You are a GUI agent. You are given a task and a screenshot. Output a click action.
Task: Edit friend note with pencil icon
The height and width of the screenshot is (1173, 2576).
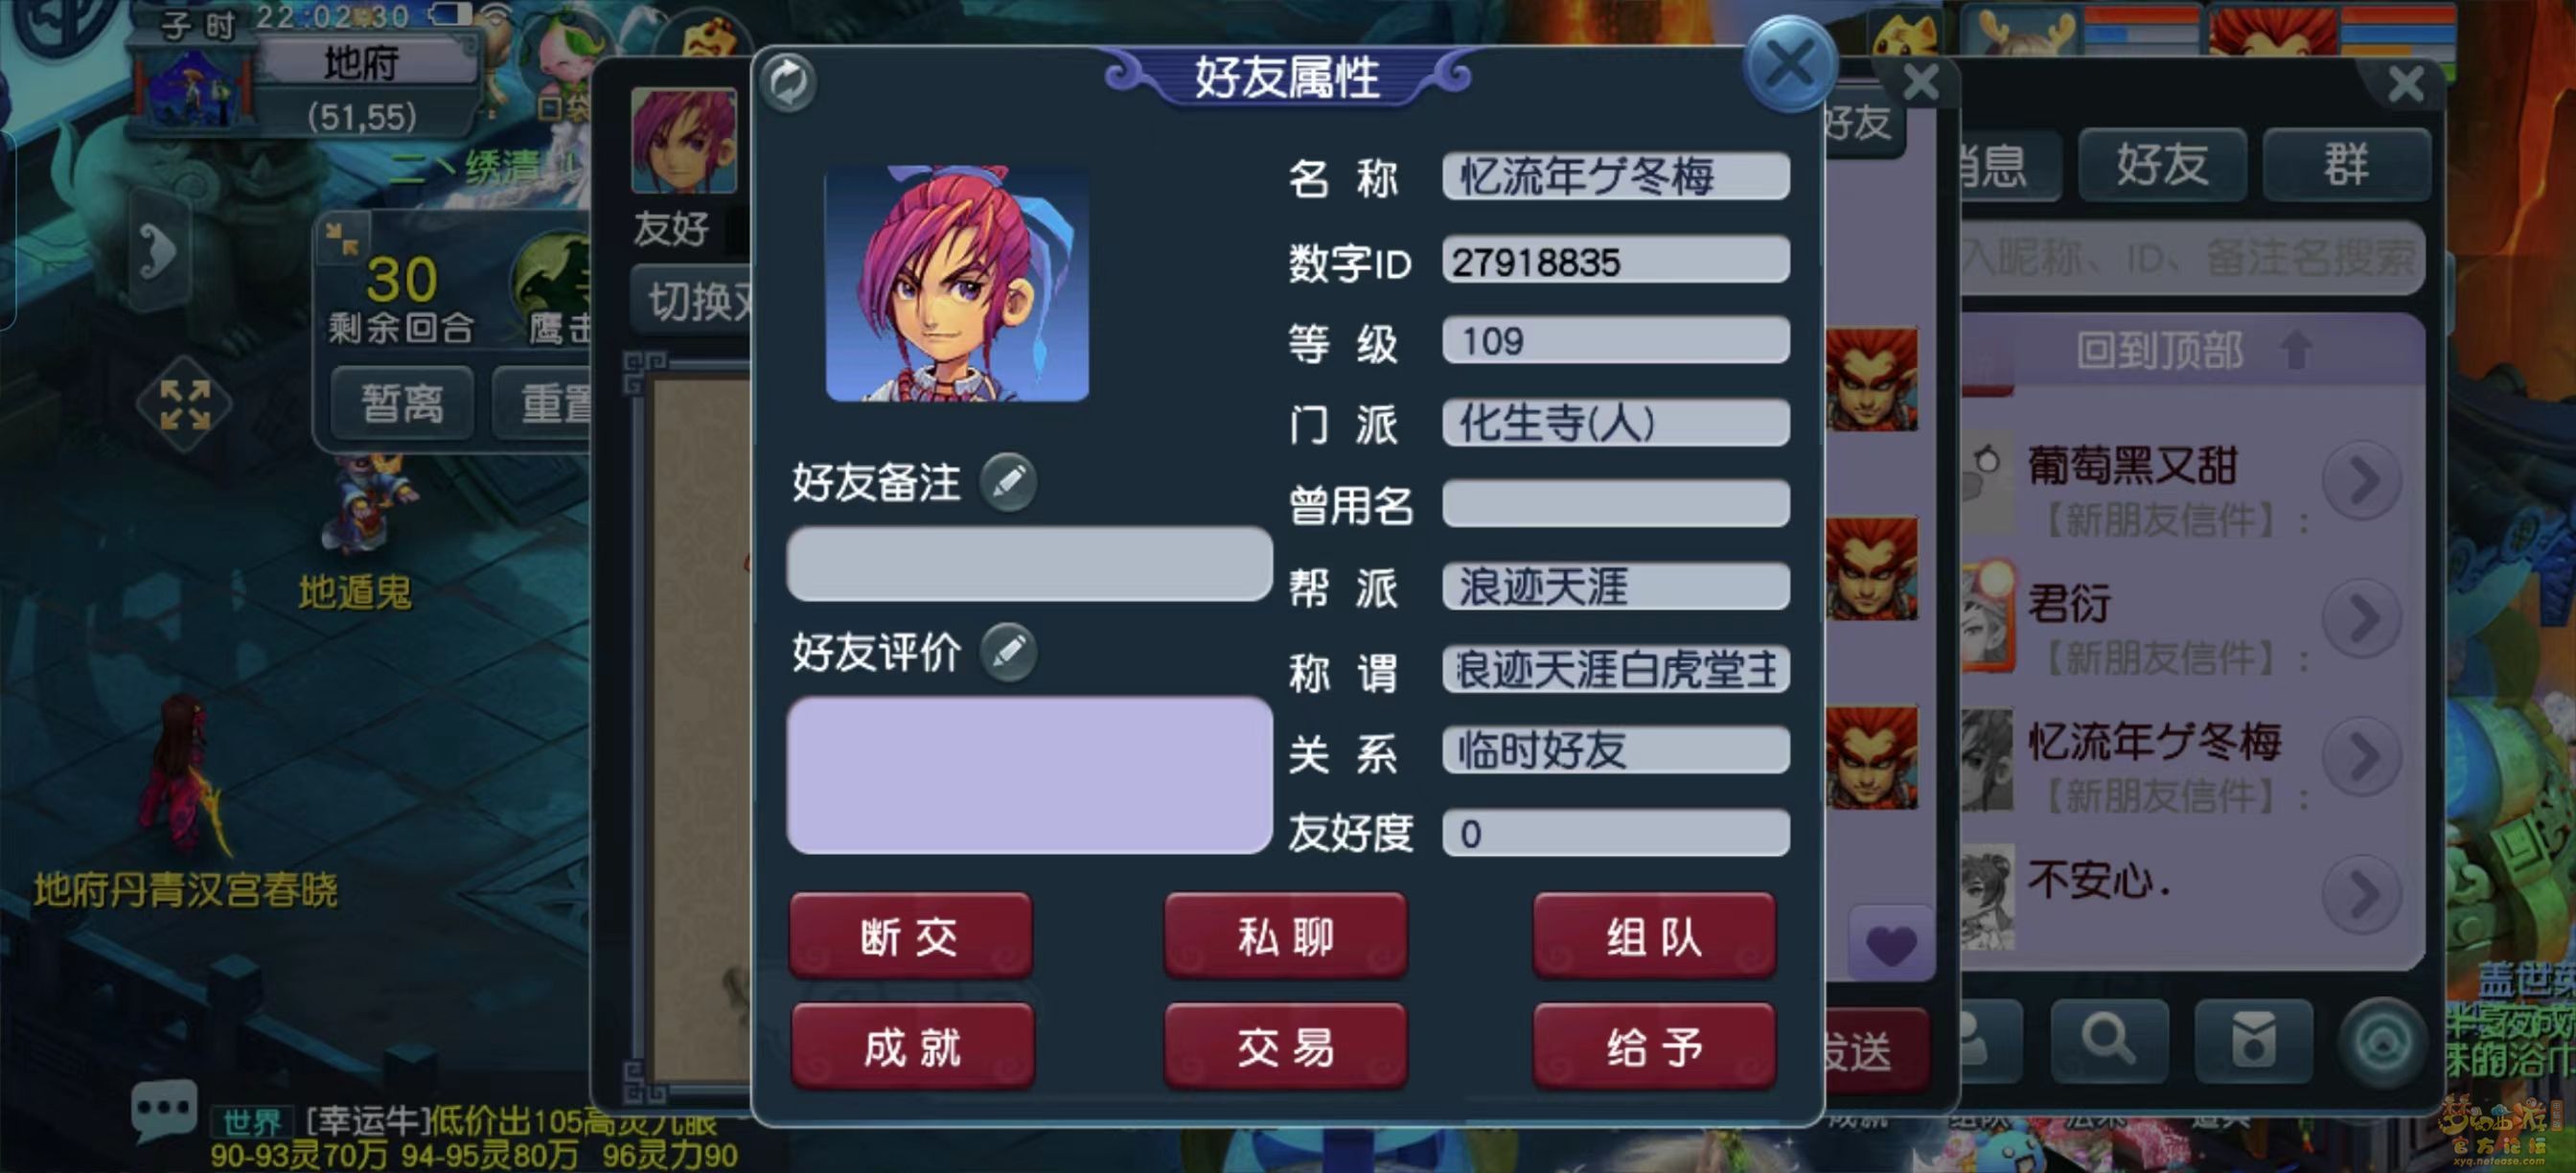[x=1008, y=482]
